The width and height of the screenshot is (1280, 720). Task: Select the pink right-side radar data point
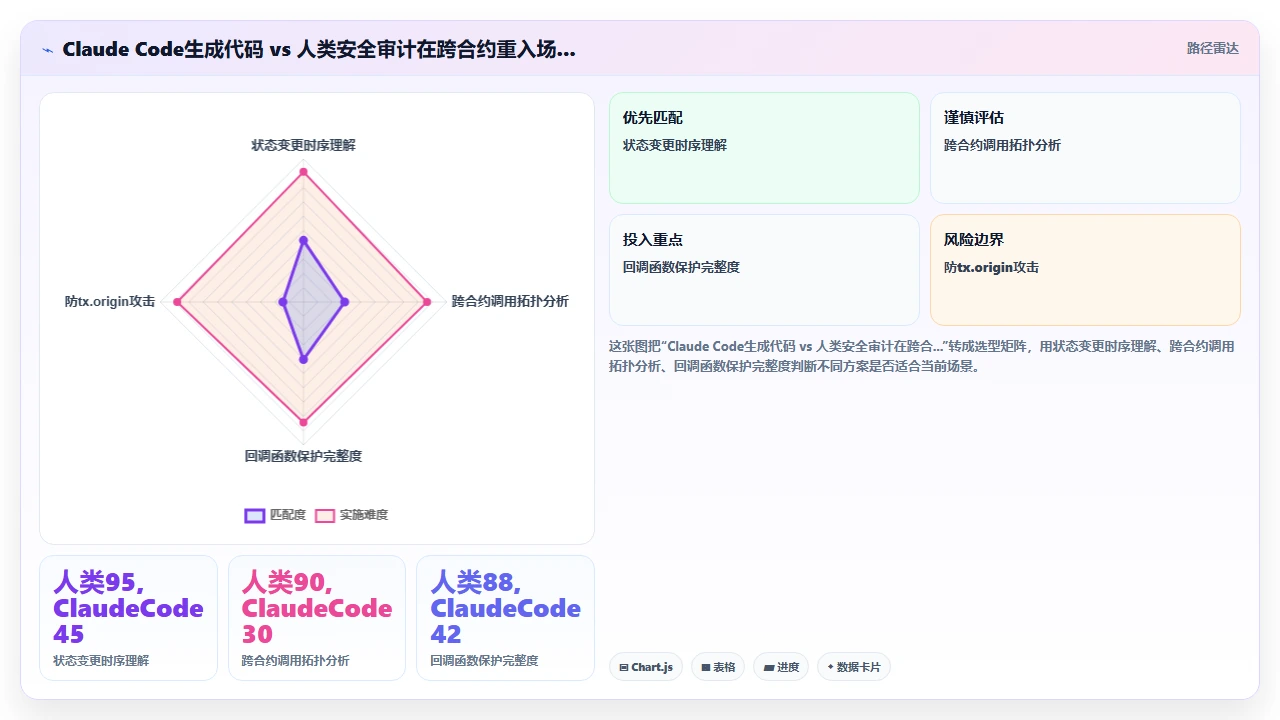pos(428,301)
